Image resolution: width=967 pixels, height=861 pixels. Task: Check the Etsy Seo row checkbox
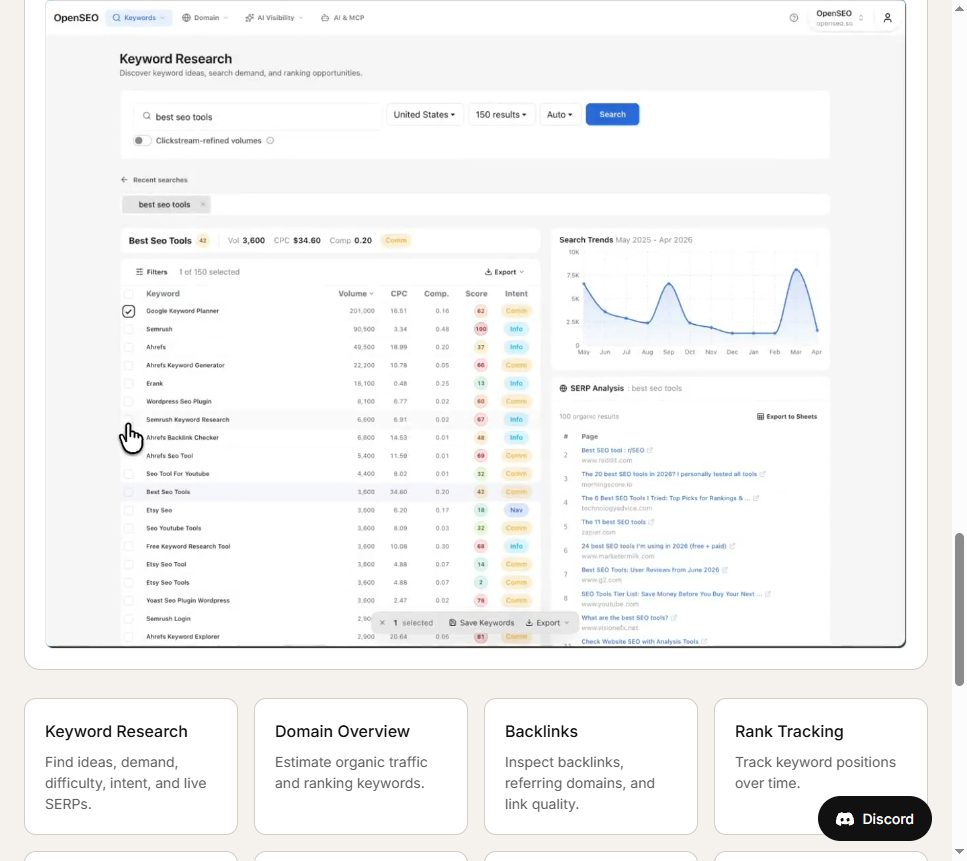(x=128, y=510)
